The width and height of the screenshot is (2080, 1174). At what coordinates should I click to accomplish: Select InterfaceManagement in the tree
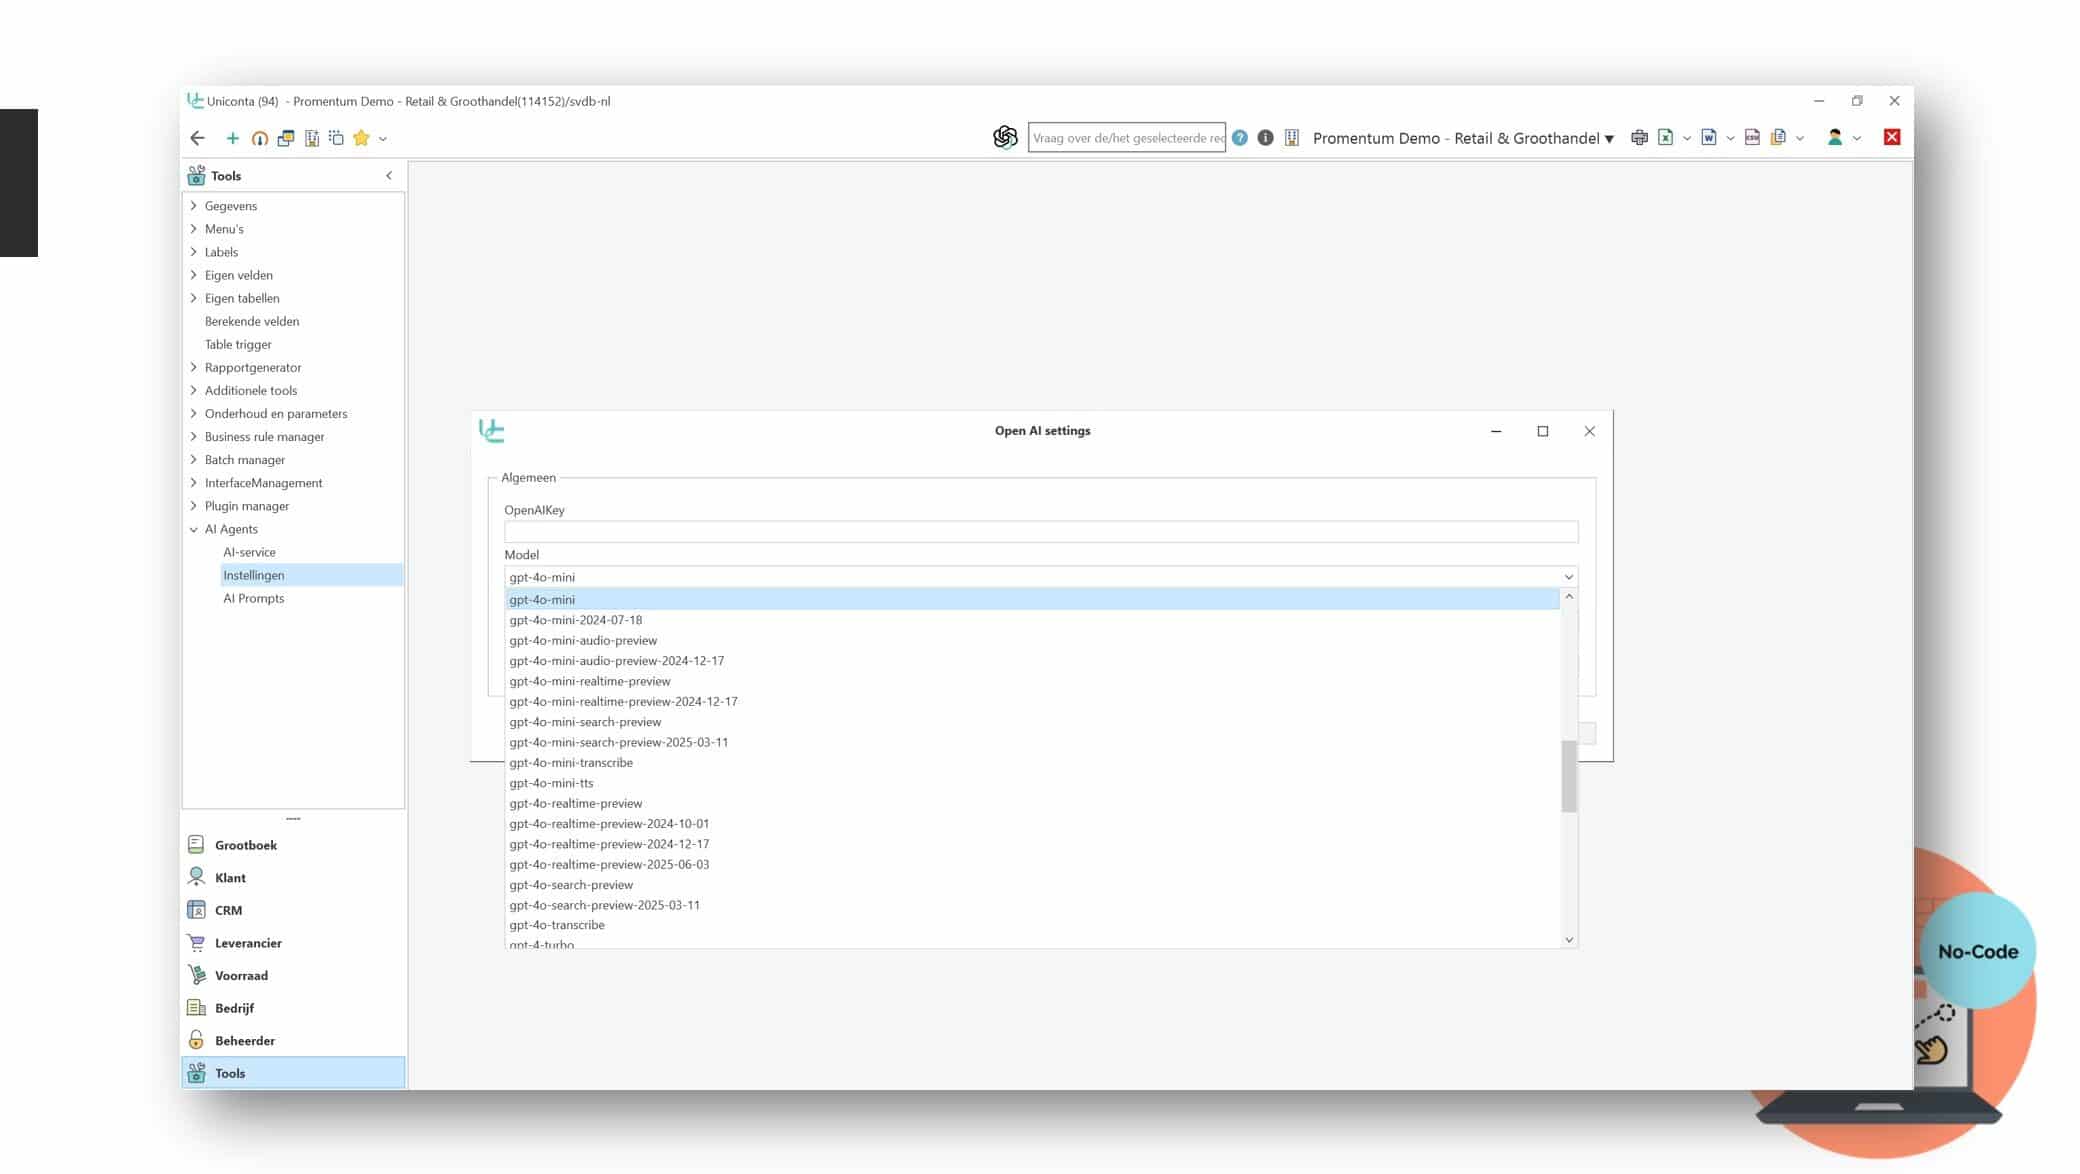point(263,482)
